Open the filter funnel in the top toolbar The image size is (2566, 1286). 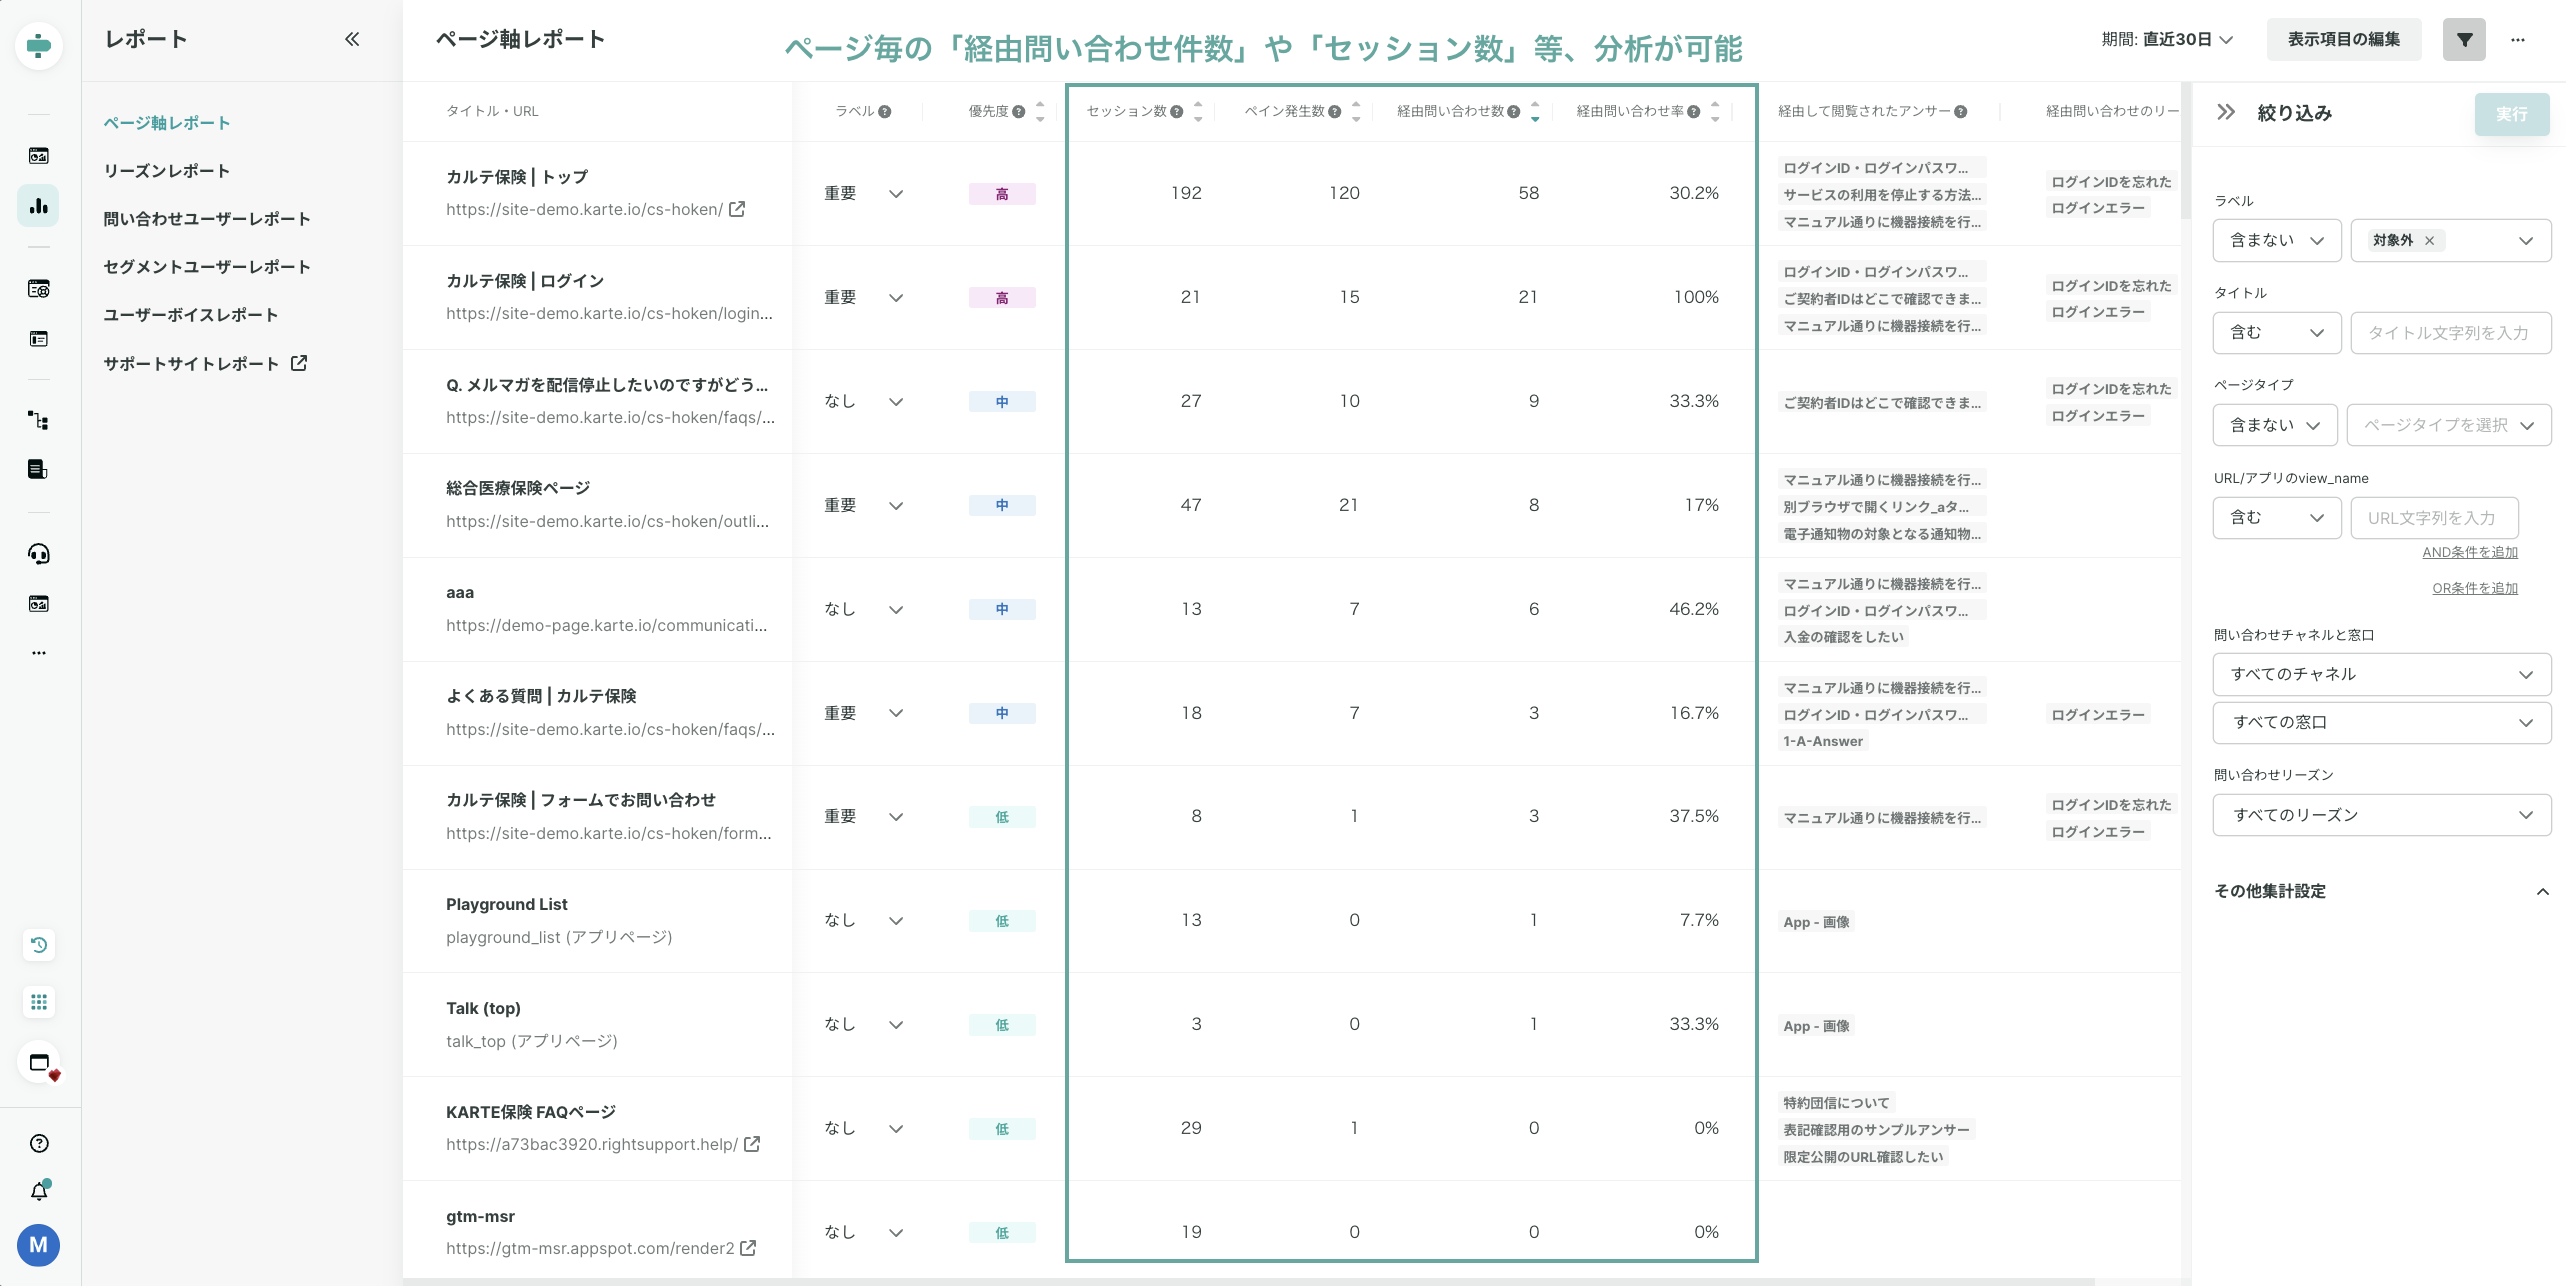tap(2464, 39)
